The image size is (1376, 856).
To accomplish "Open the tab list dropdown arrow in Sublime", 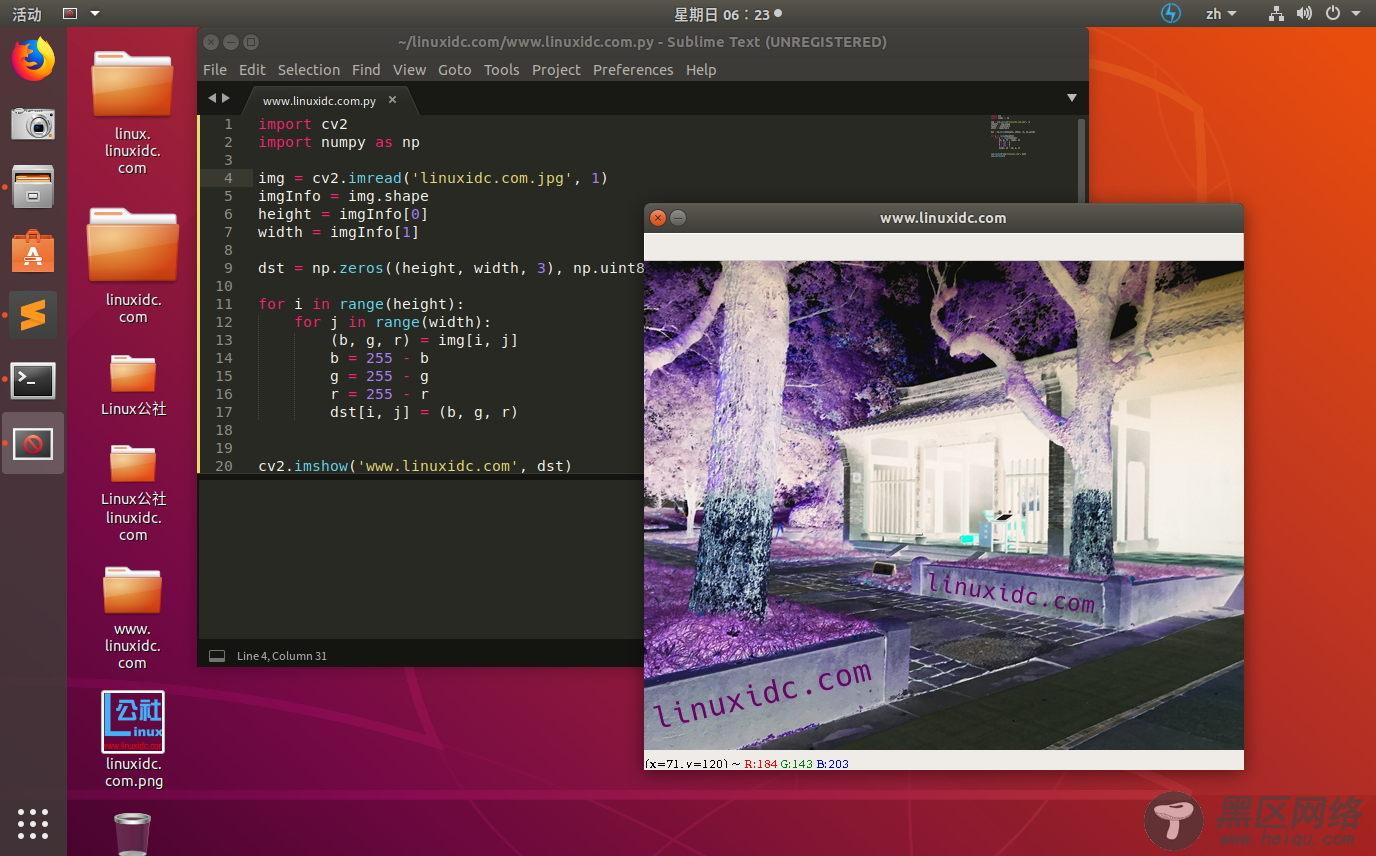I will 1072,98.
